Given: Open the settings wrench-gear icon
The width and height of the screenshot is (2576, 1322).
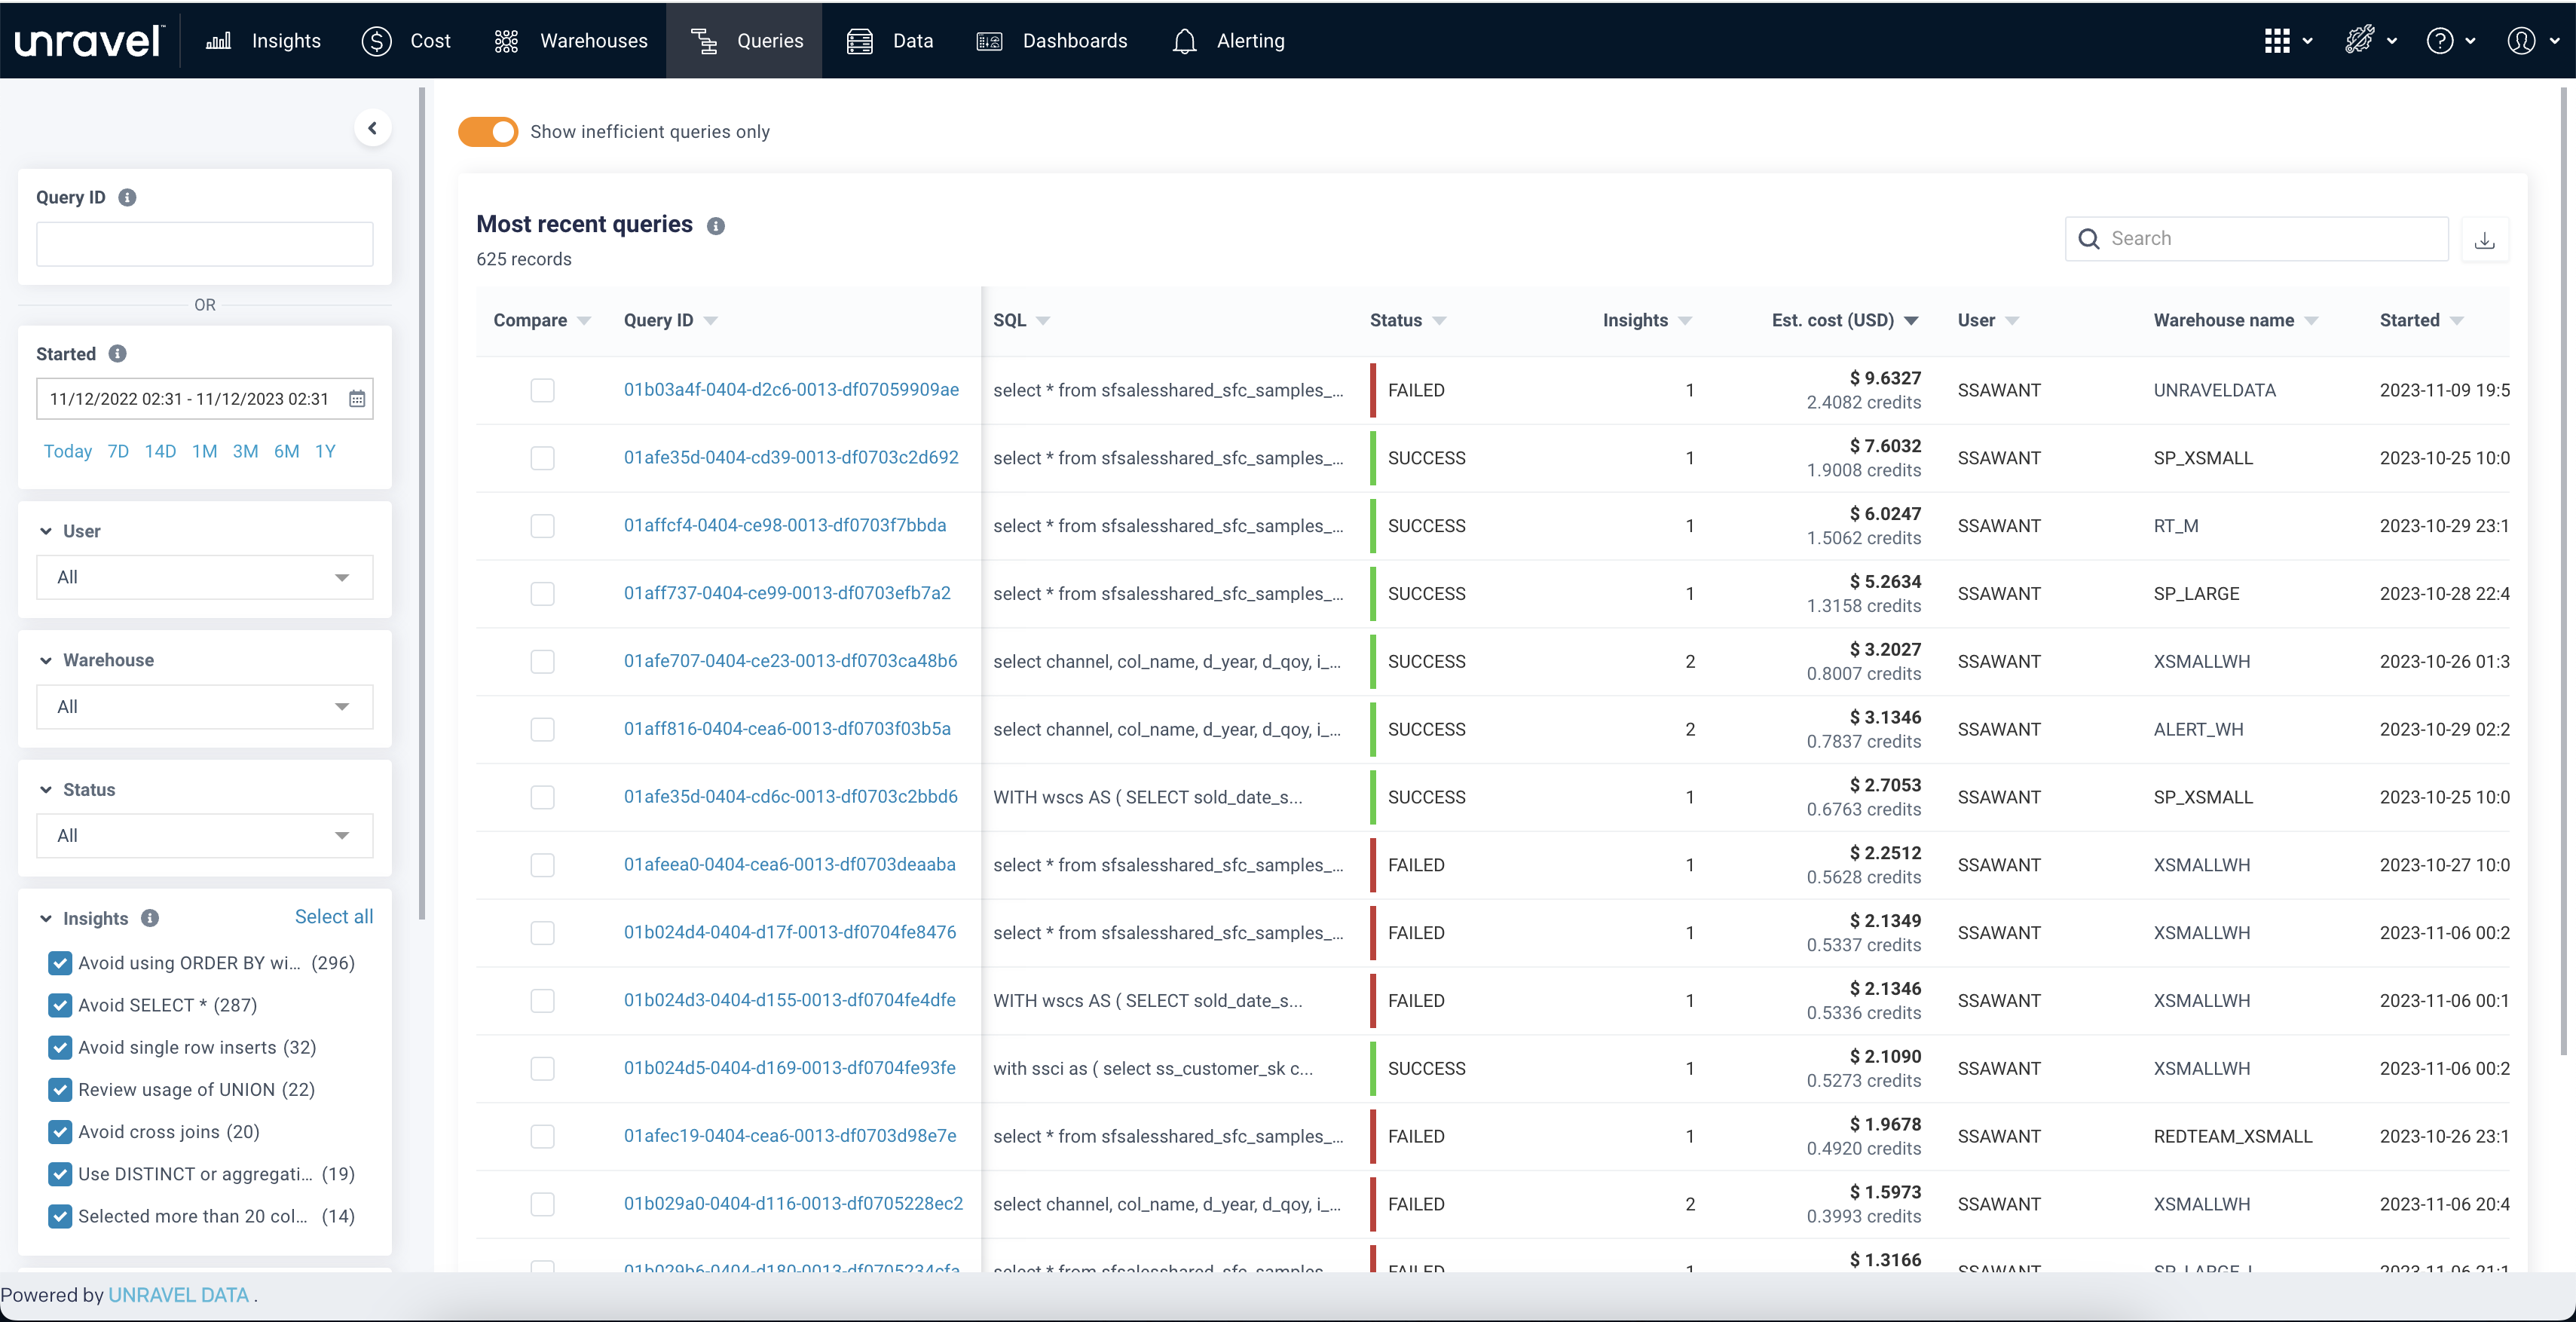Looking at the screenshot, I should 2360,41.
